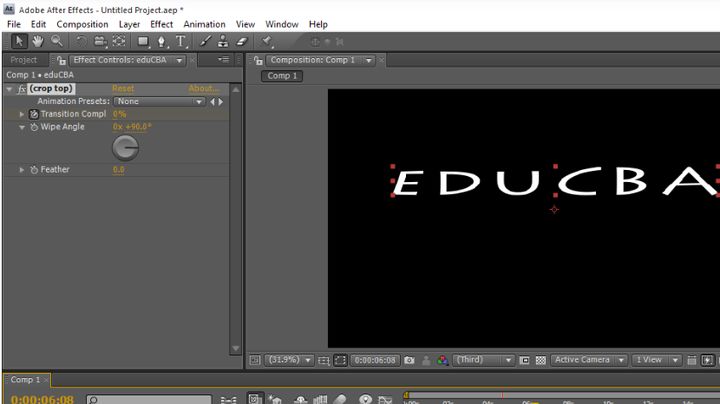Click the Comp 1 breadcrumb button in viewer
Screen dimensions: 720x404
[x=282, y=76]
